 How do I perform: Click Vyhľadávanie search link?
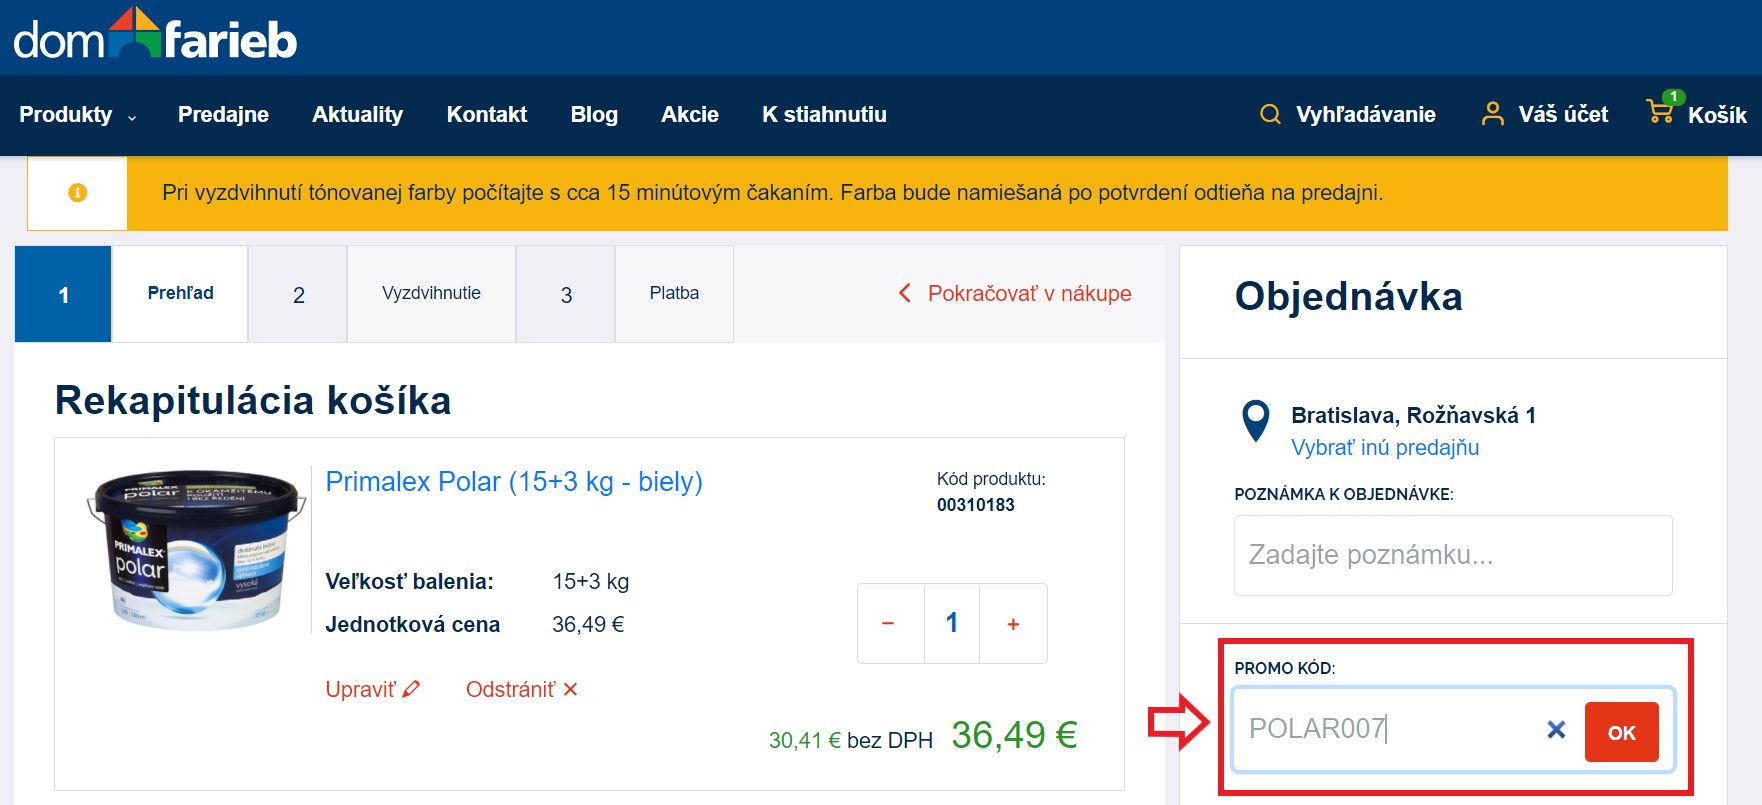click(1366, 115)
